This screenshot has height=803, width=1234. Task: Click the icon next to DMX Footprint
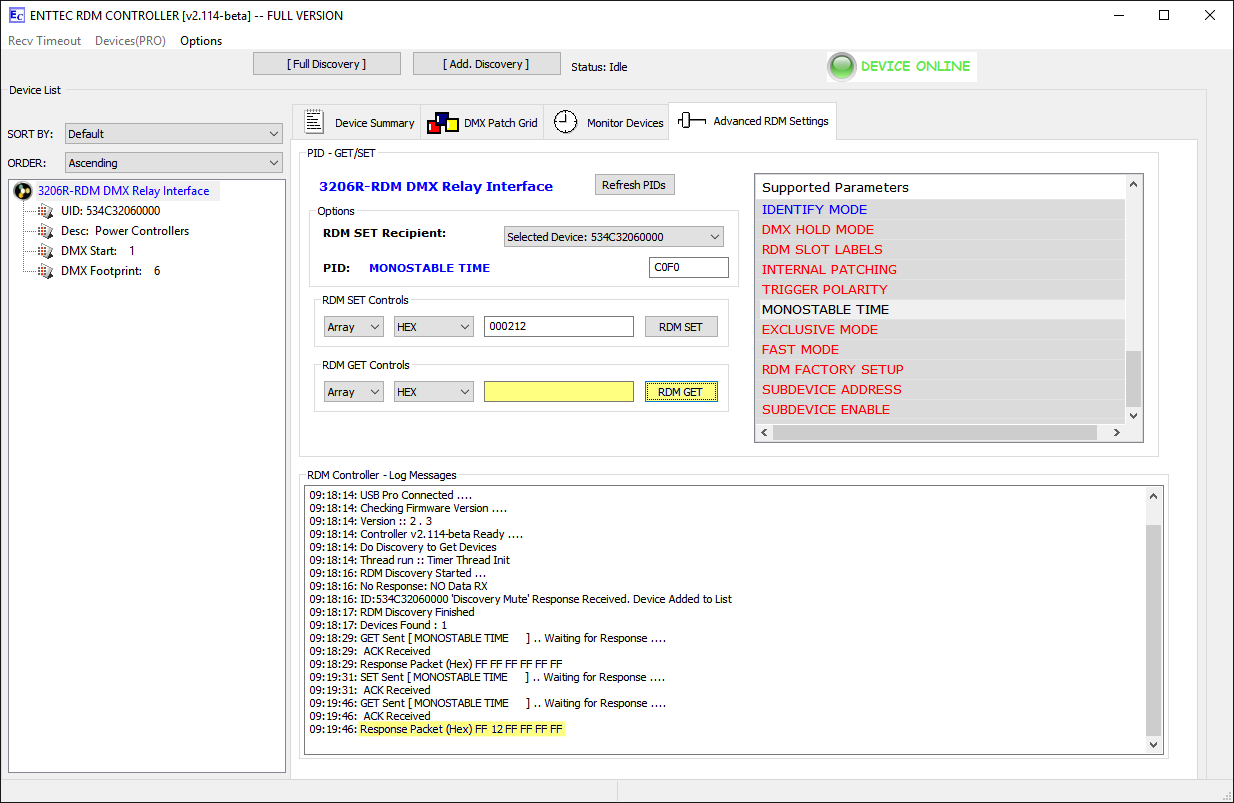(x=45, y=271)
